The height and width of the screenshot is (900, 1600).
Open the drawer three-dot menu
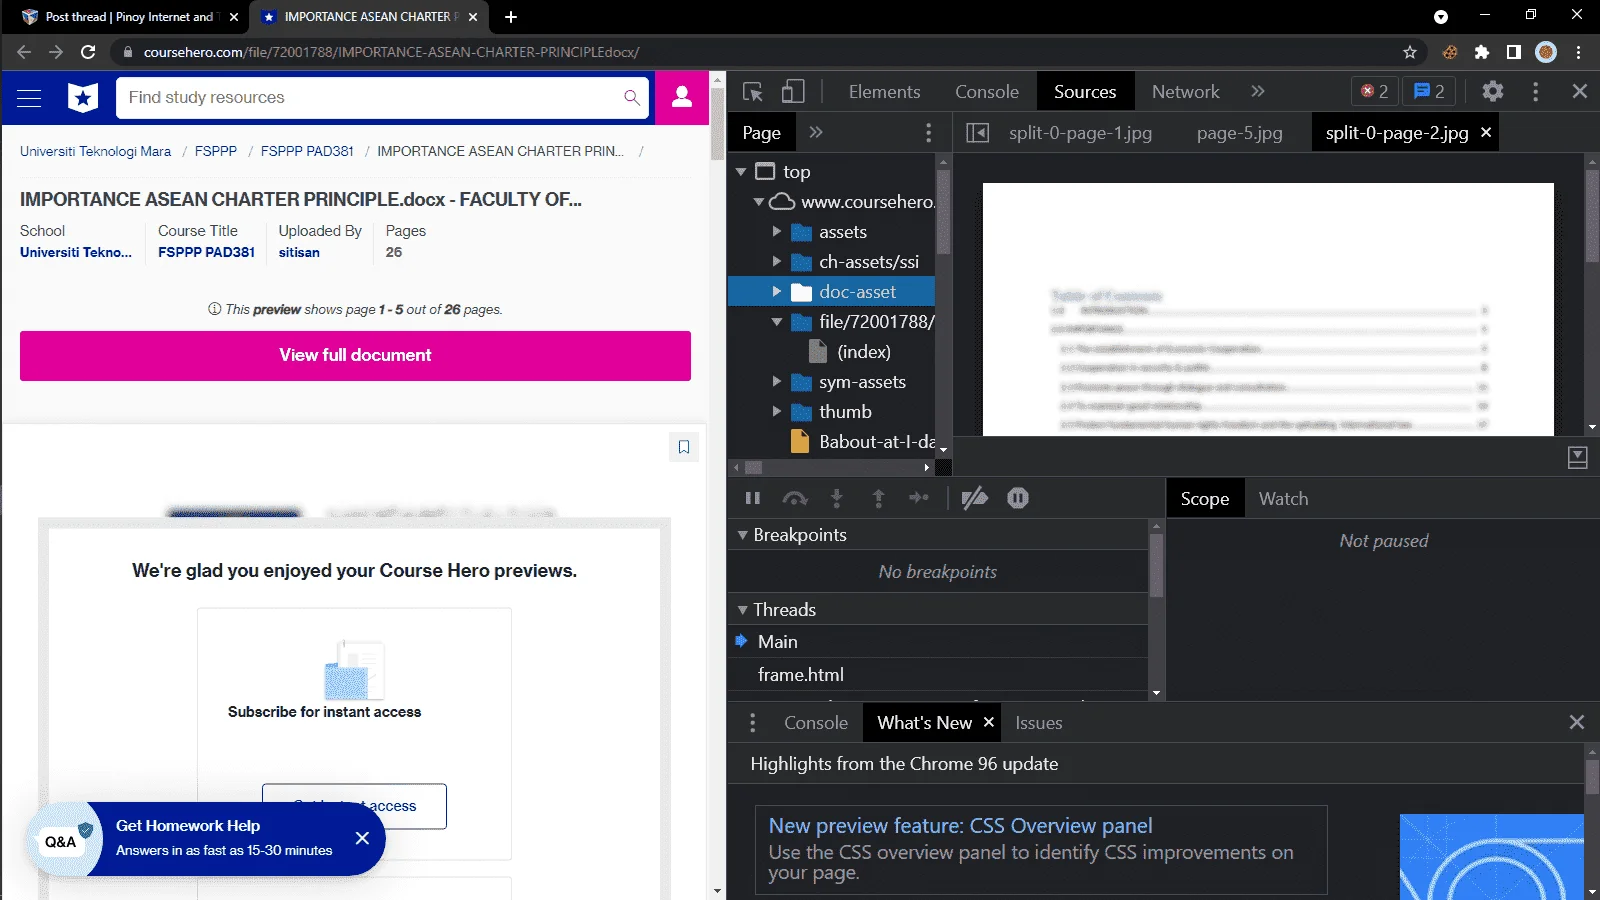pos(753,723)
